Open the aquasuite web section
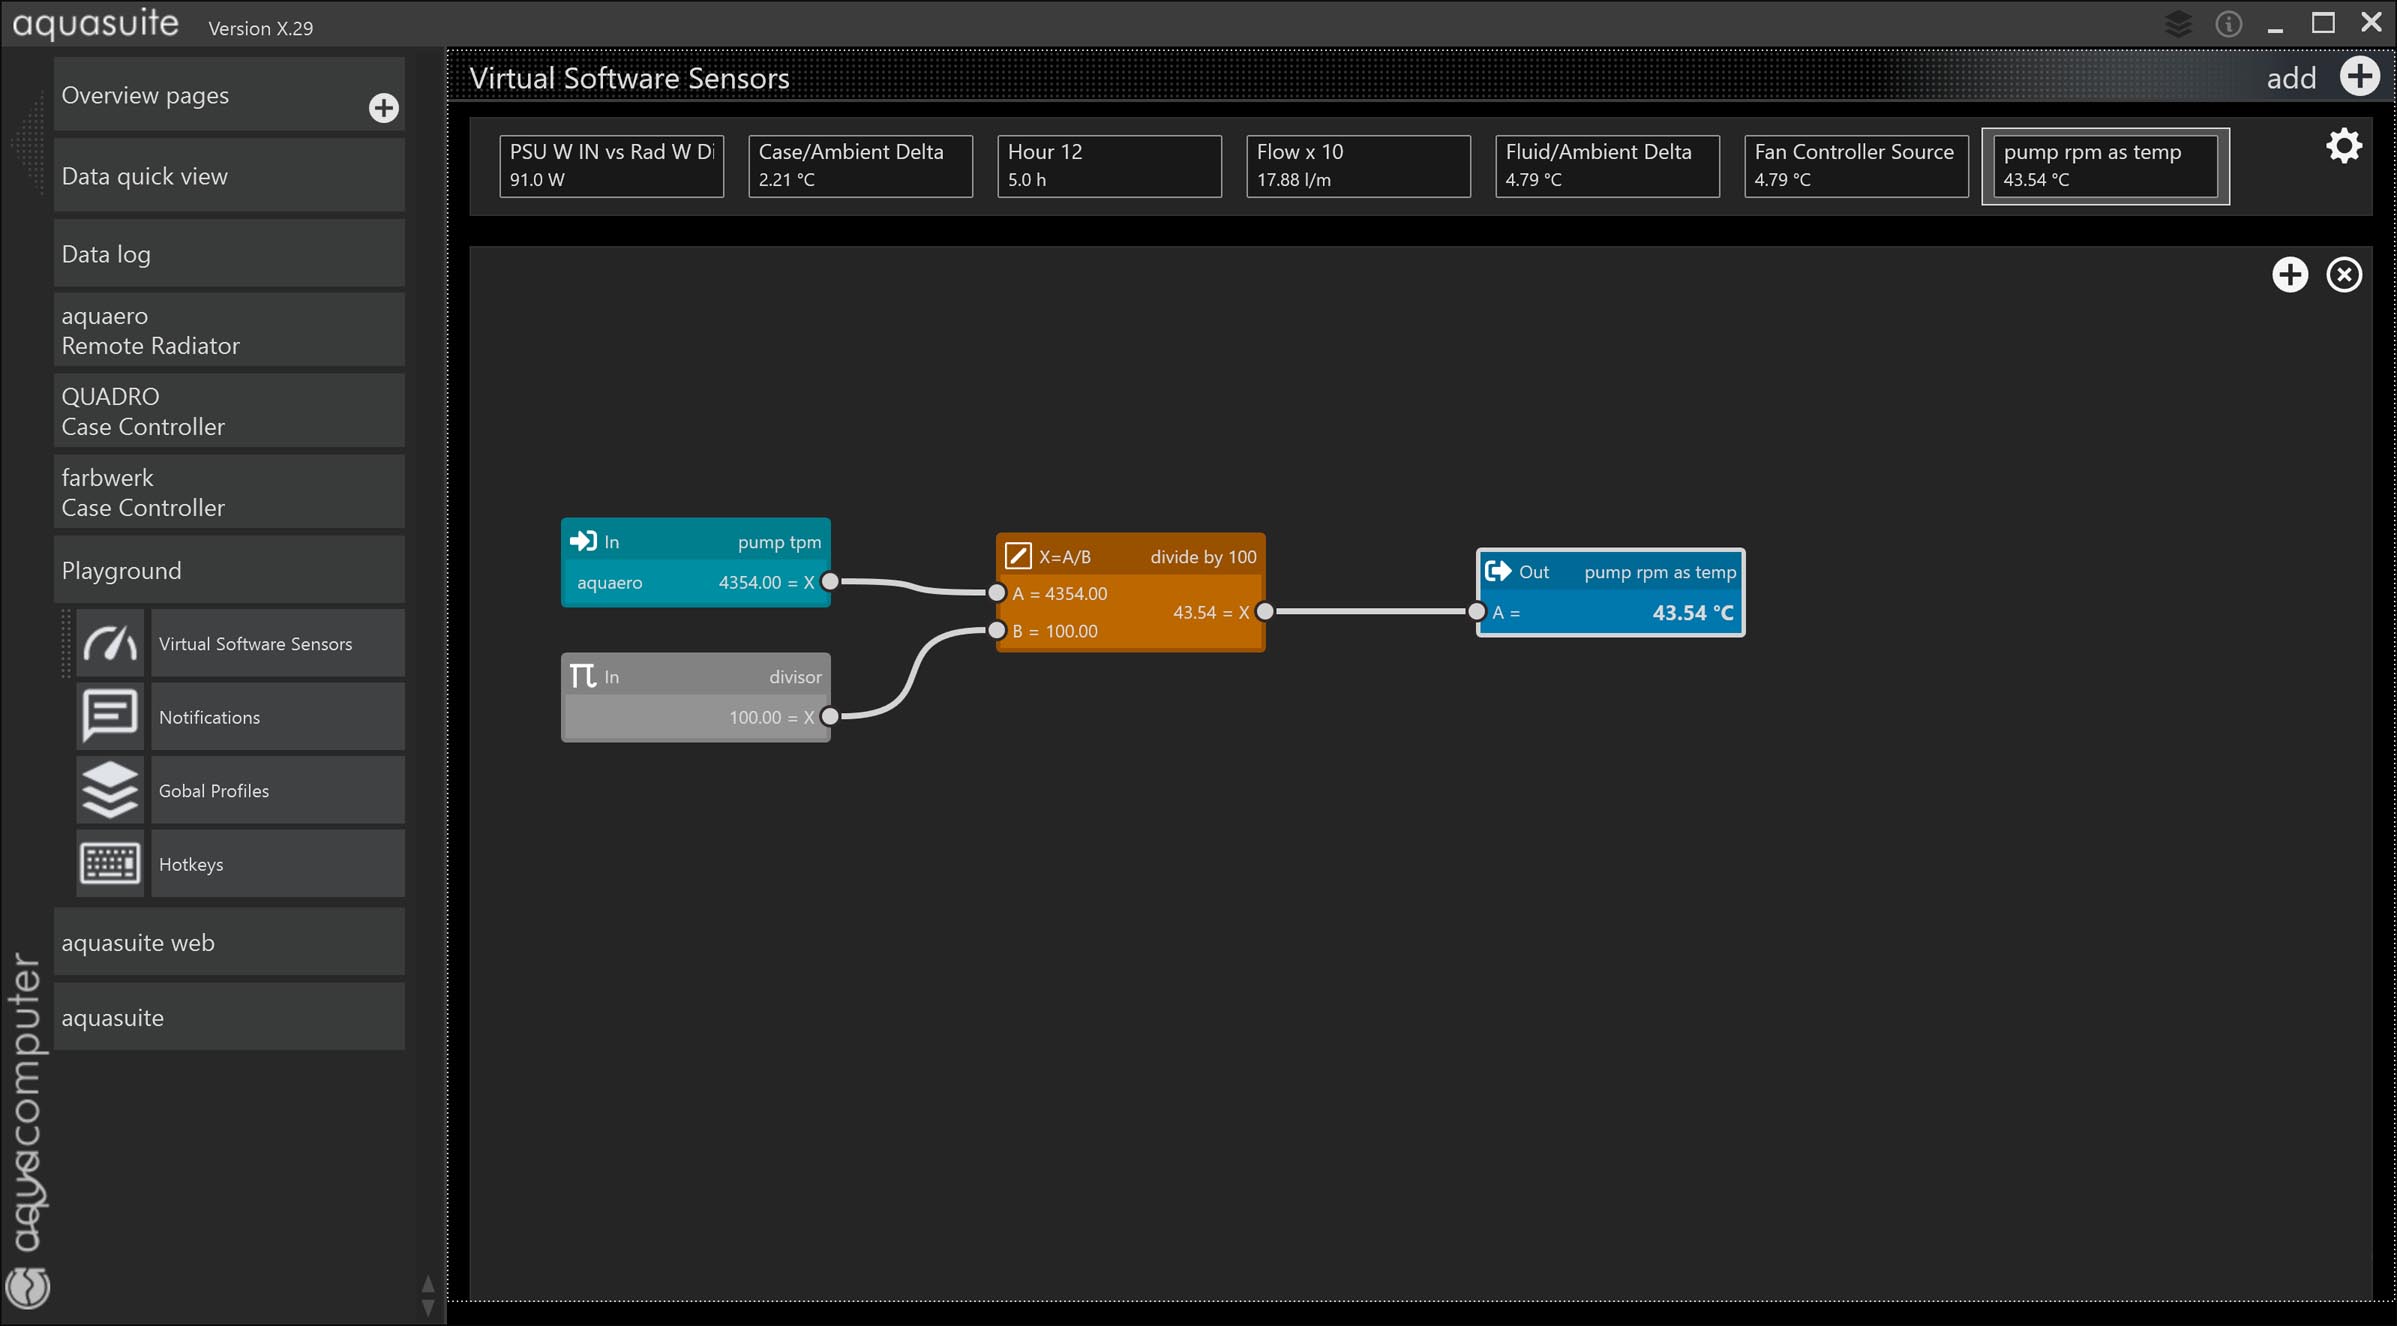This screenshot has height=1326, width=2397. (x=229, y=942)
